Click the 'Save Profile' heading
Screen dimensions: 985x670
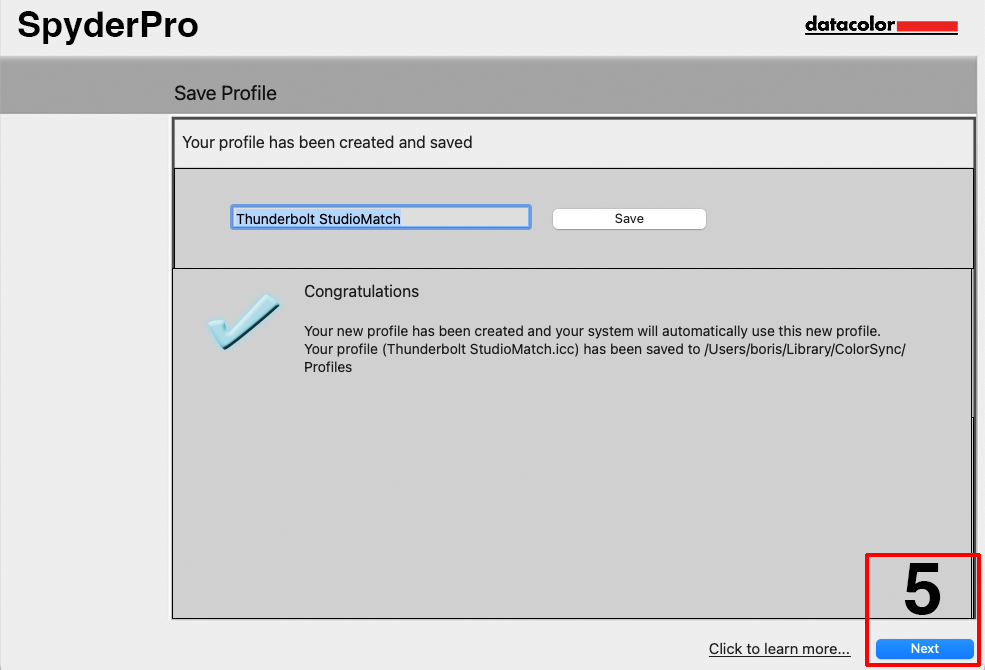pyautogui.click(x=225, y=93)
